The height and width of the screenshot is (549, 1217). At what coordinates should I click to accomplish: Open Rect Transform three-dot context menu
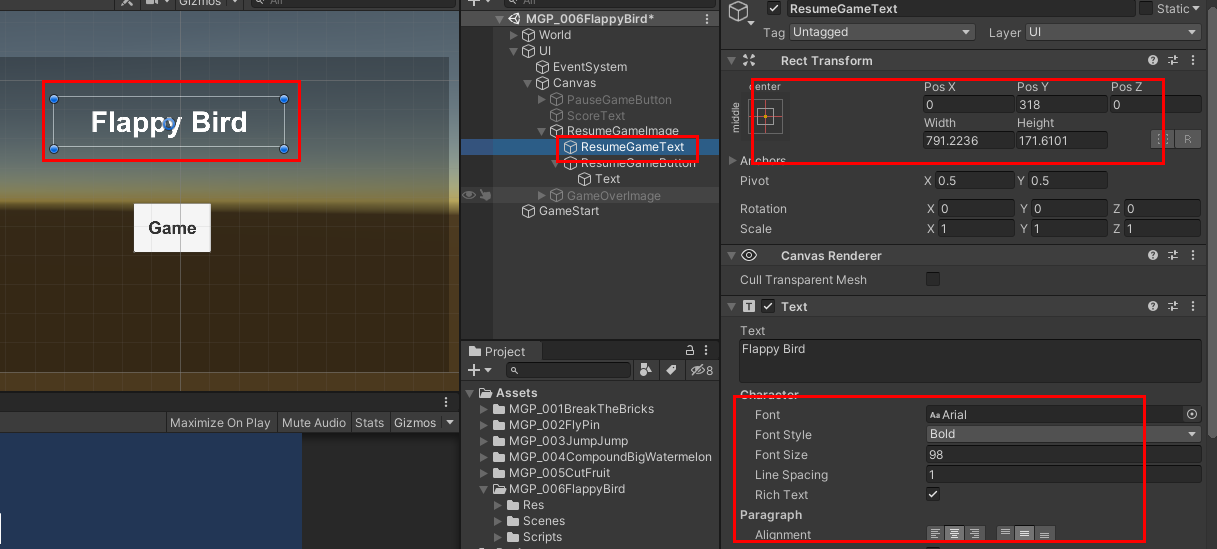tap(1192, 61)
